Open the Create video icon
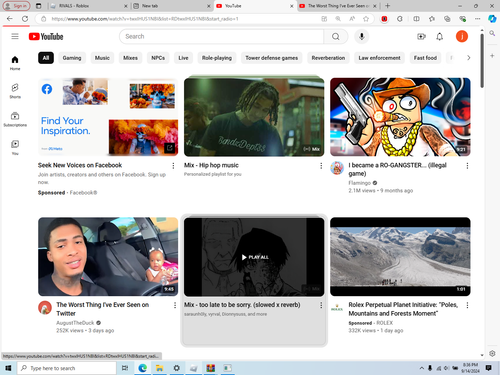Image resolution: width=500 pixels, height=375 pixels. (421, 36)
